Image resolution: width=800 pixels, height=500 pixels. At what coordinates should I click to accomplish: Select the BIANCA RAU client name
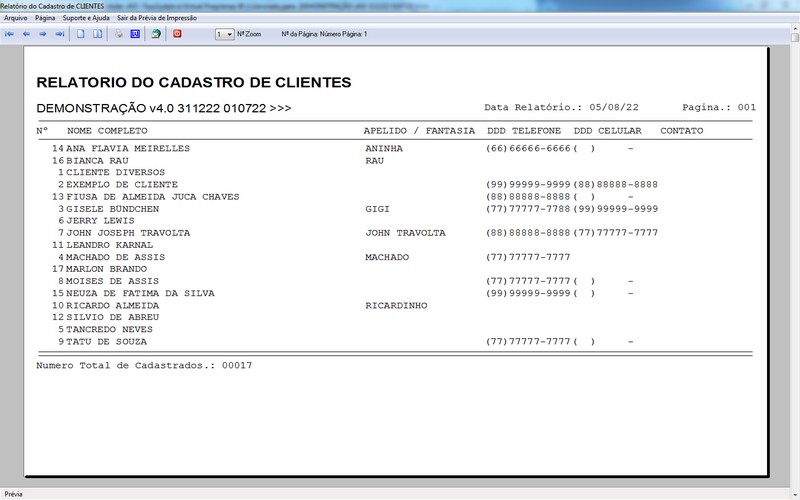(x=97, y=161)
